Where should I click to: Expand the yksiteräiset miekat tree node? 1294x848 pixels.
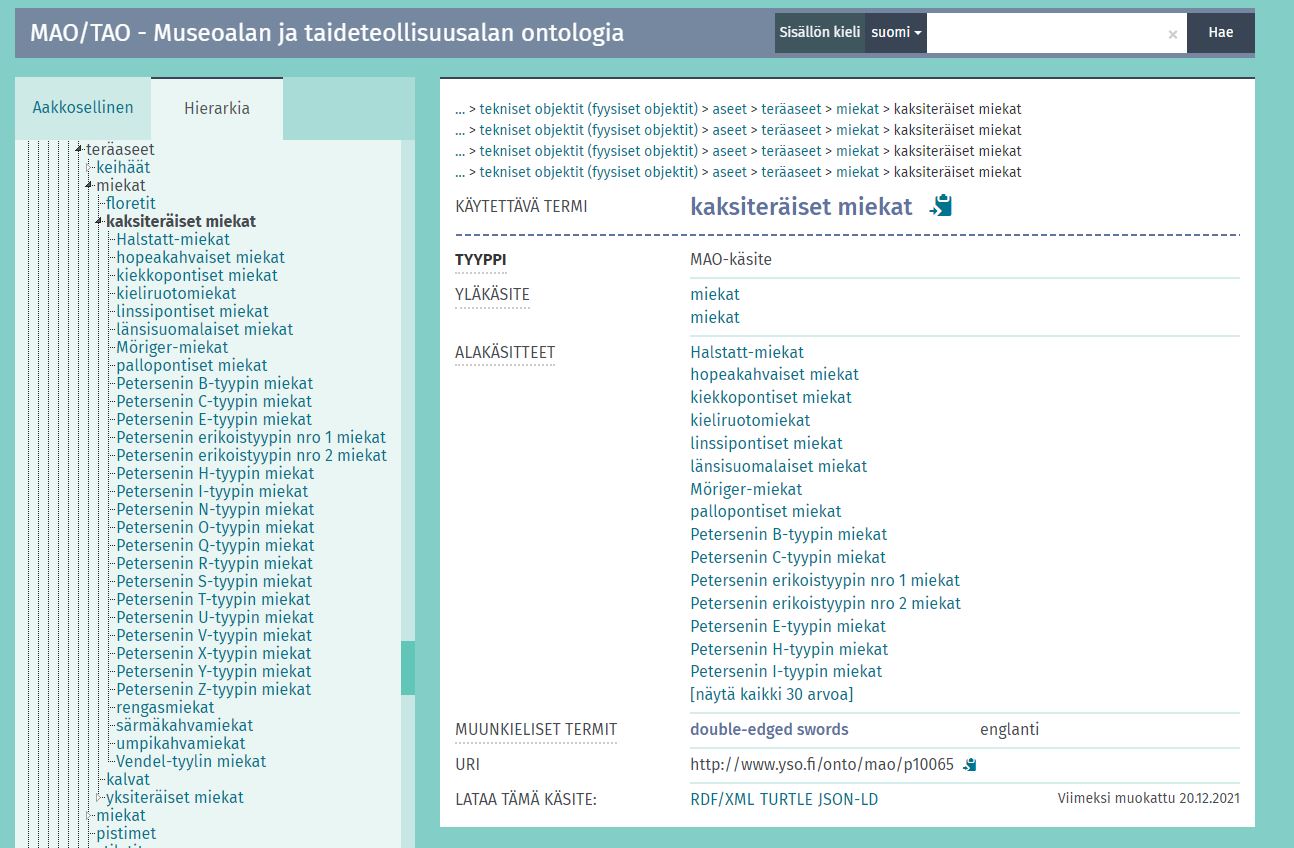[x=100, y=797]
